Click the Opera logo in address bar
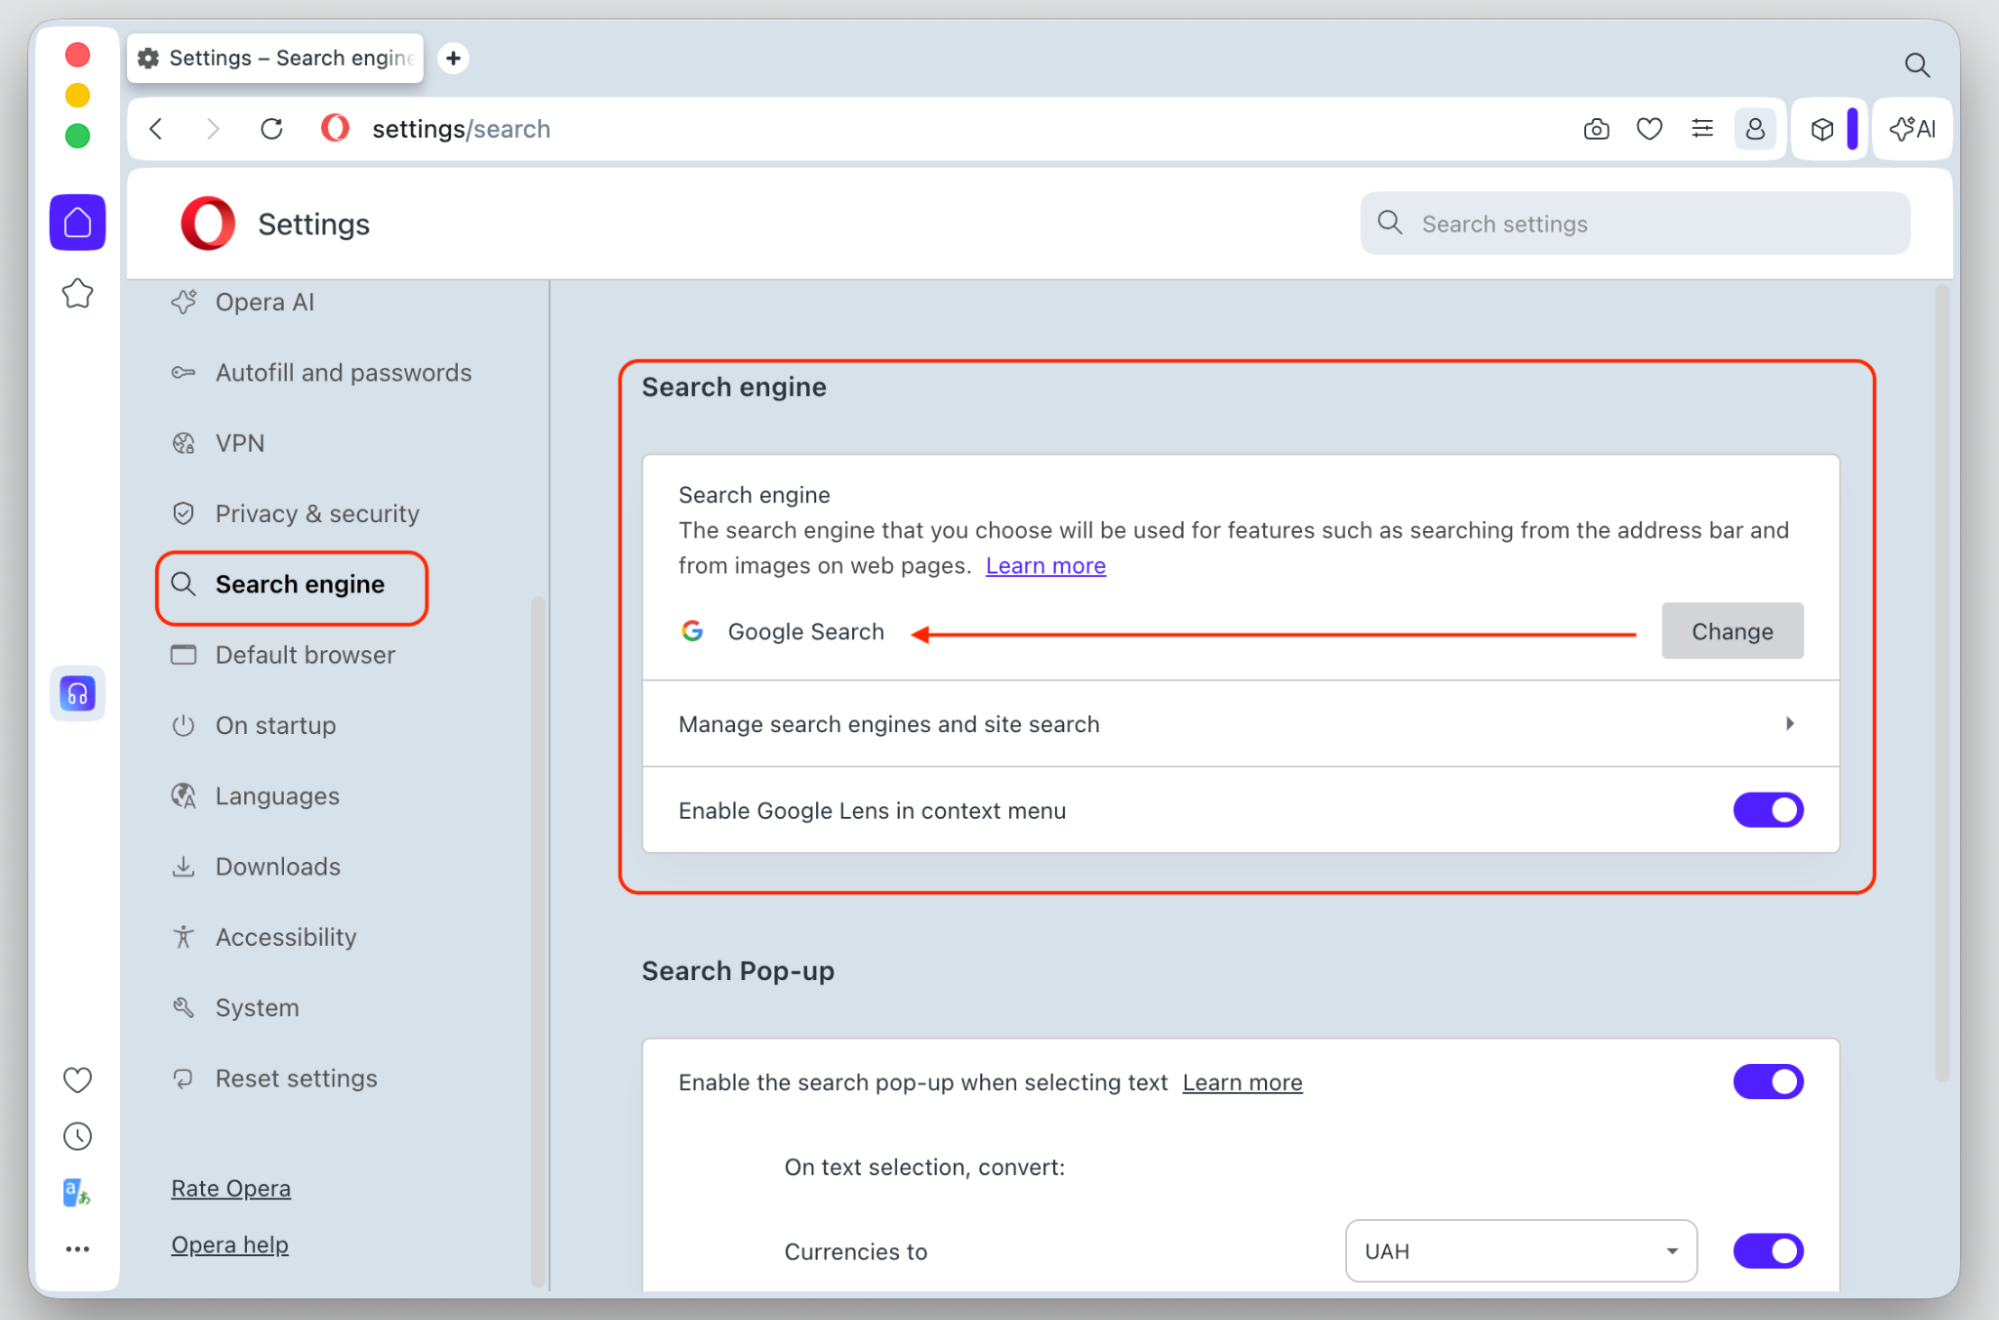The image size is (1999, 1320). pyautogui.click(x=335, y=129)
